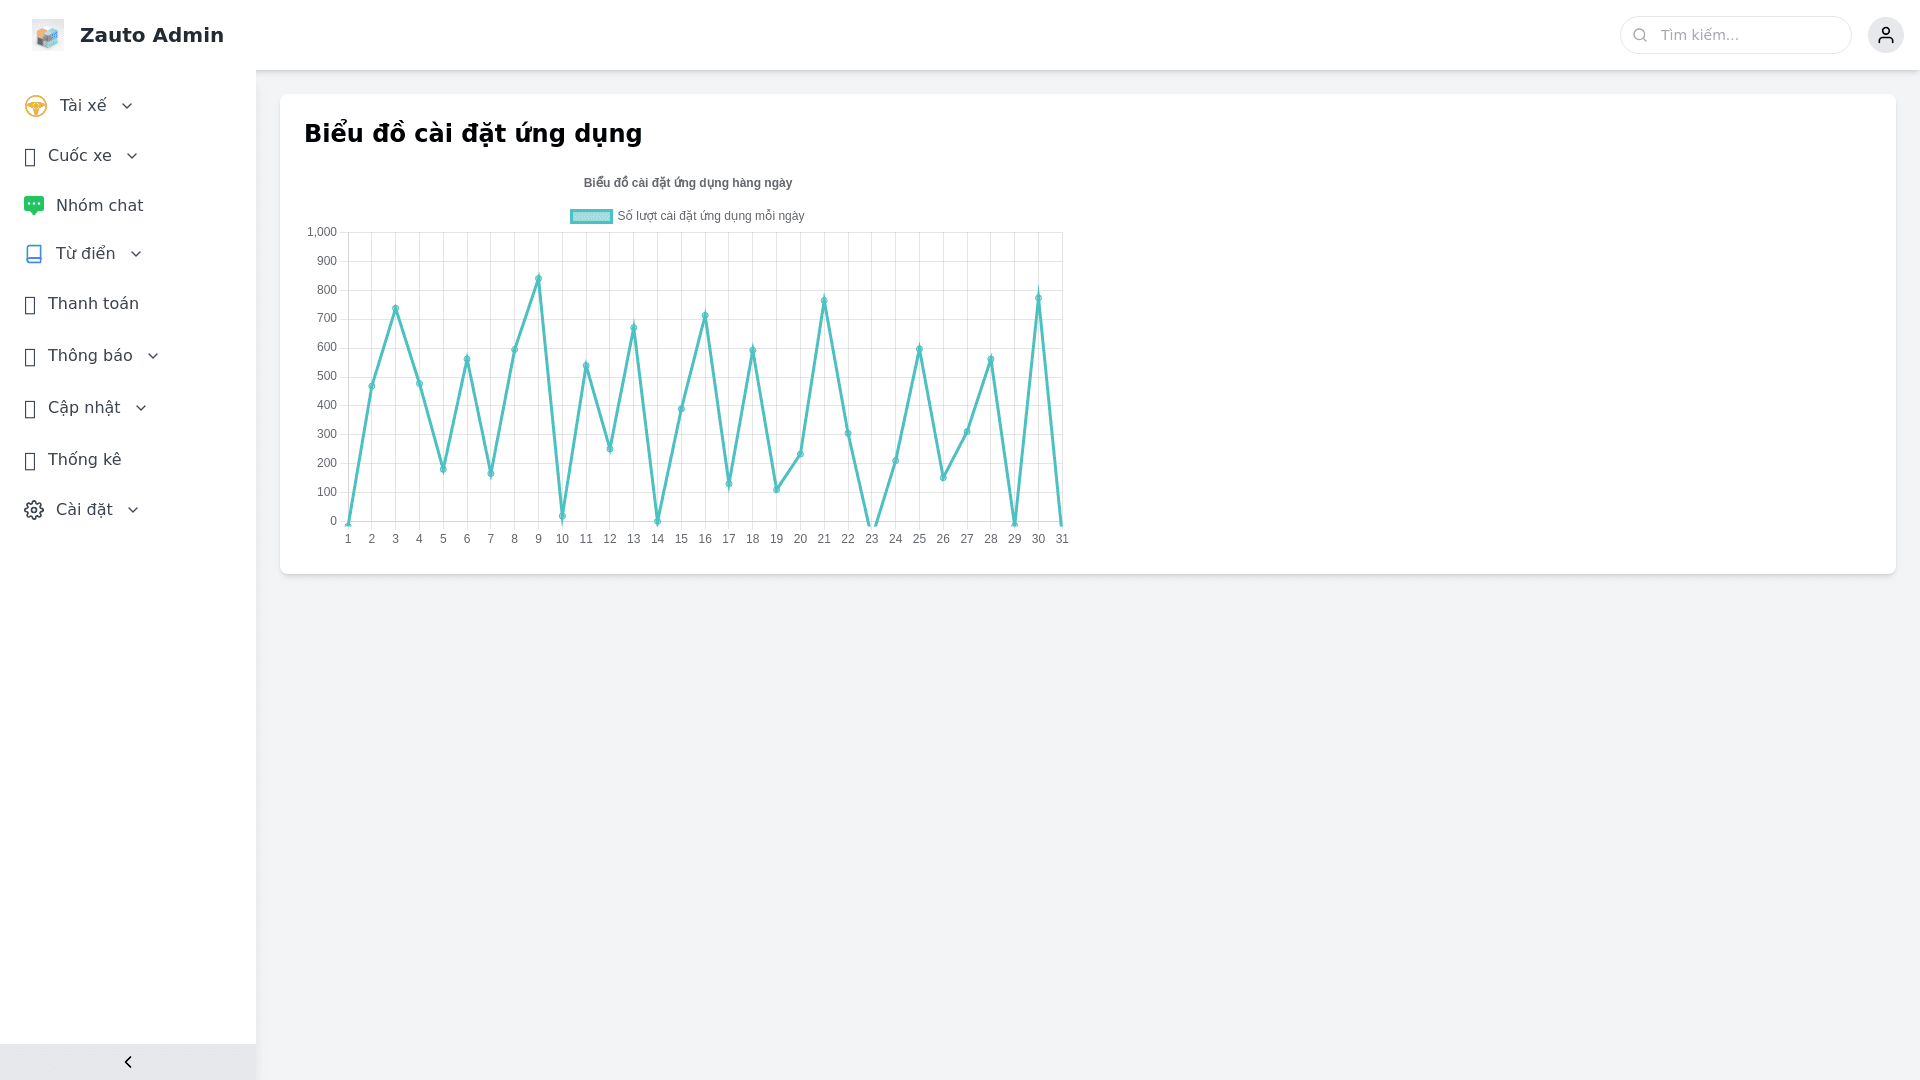This screenshot has width=1920, height=1080.
Task: Click the Cuốc xe sidebar icon
Action: coord(30,157)
